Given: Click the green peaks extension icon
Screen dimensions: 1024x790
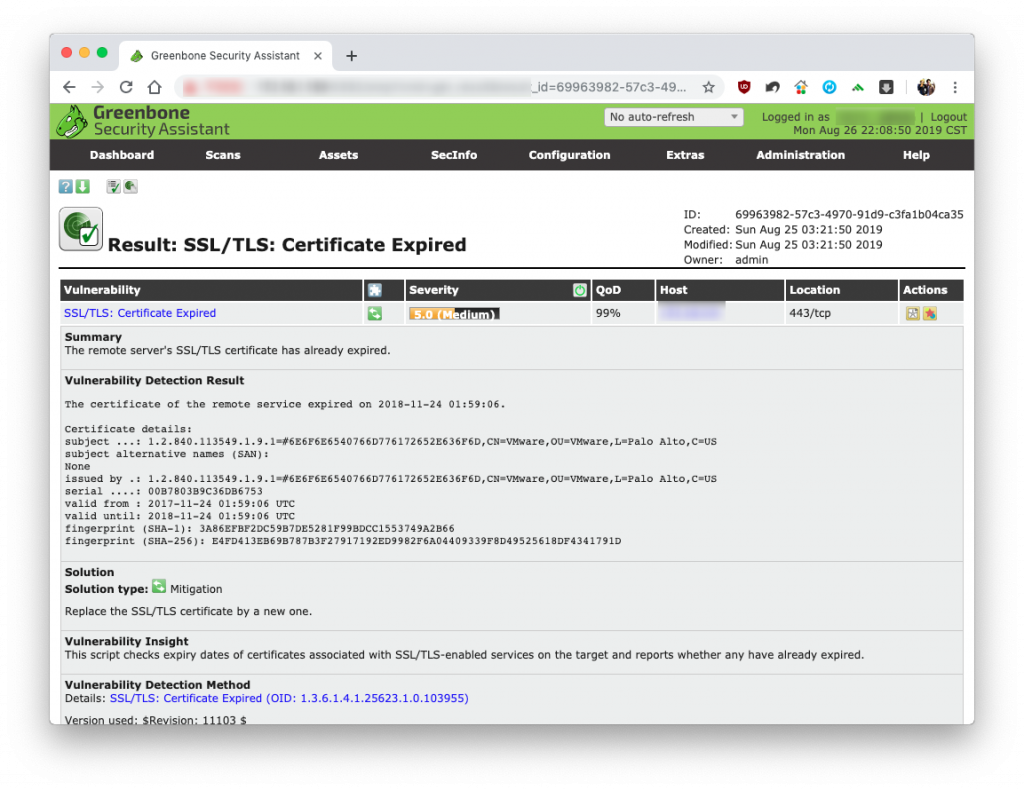Looking at the screenshot, I should click(858, 87).
